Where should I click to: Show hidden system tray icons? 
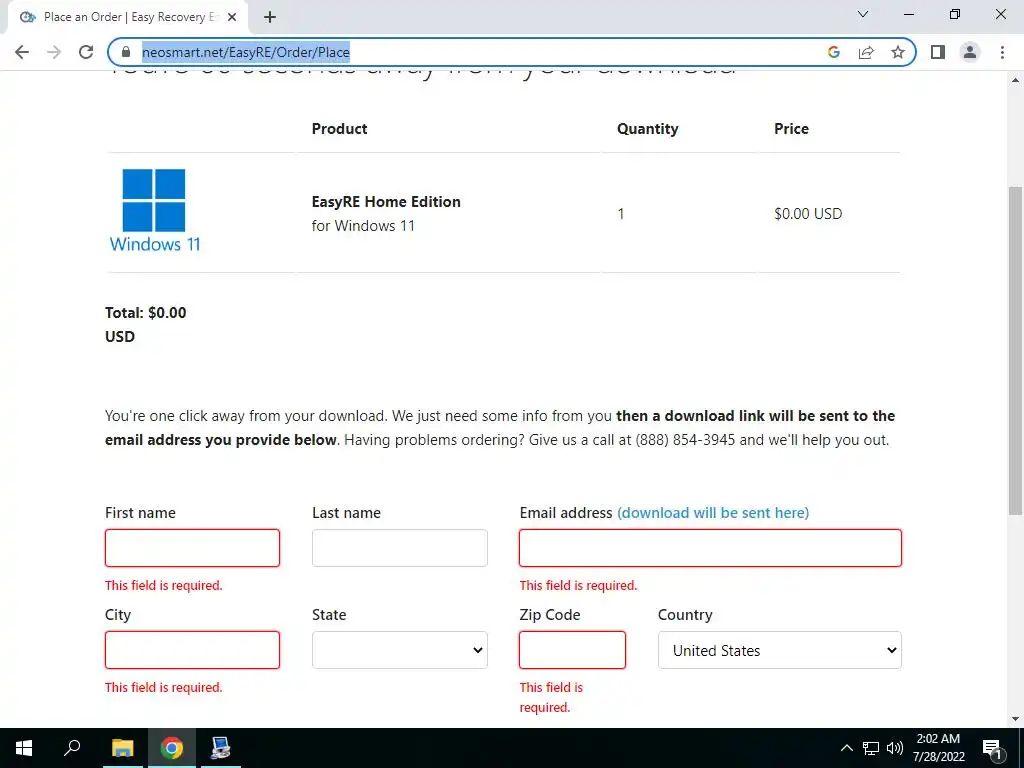[x=846, y=748]
